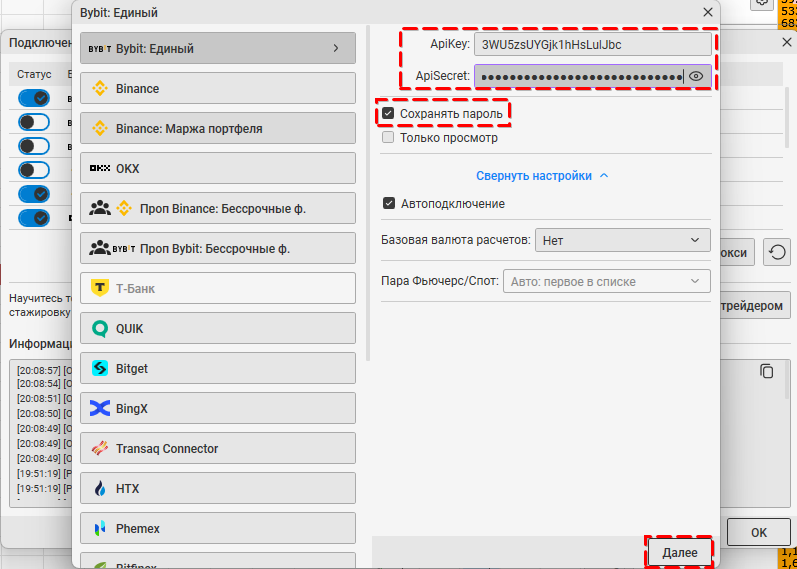Click people icon in Проп Bybit row
The width and height of the screenshot is (797, 569).
(100, 248)
